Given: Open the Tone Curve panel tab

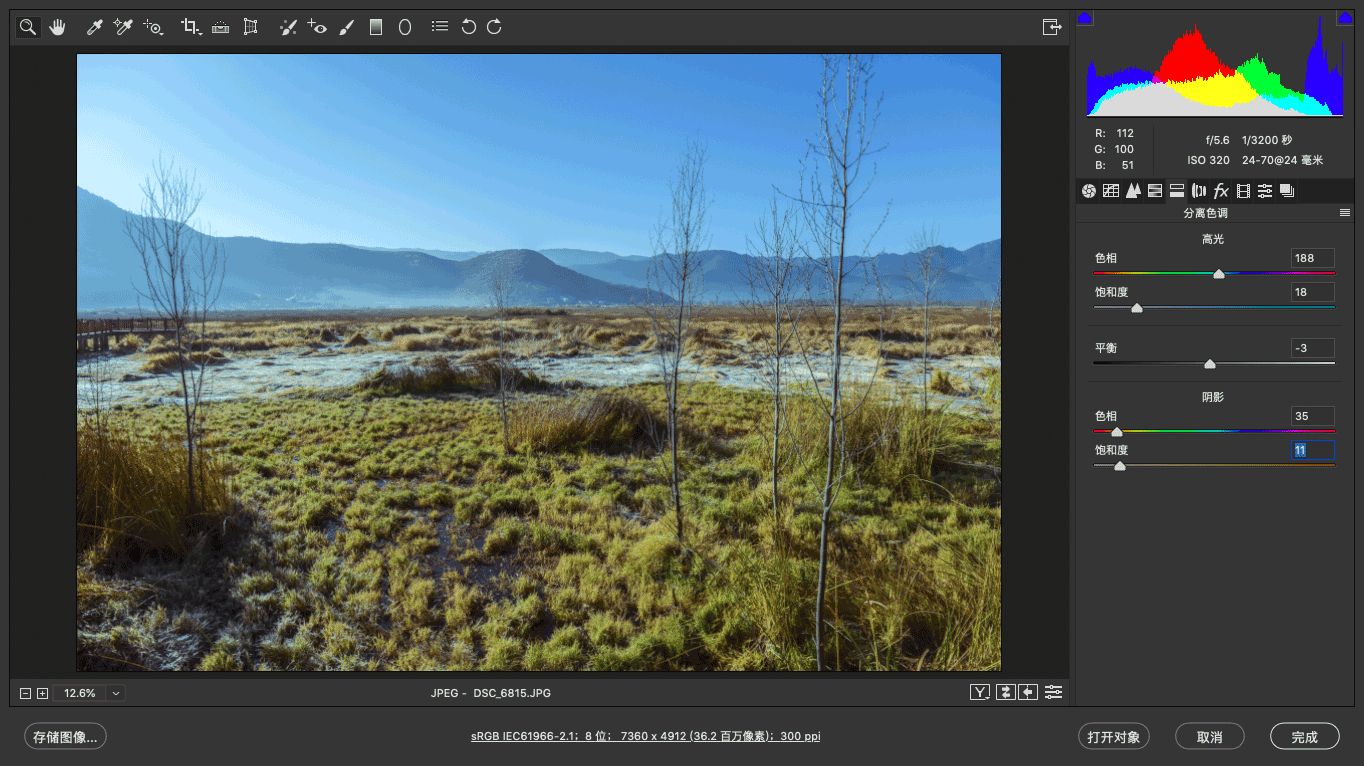Looking at the screenshot, I should point(1111,191).
